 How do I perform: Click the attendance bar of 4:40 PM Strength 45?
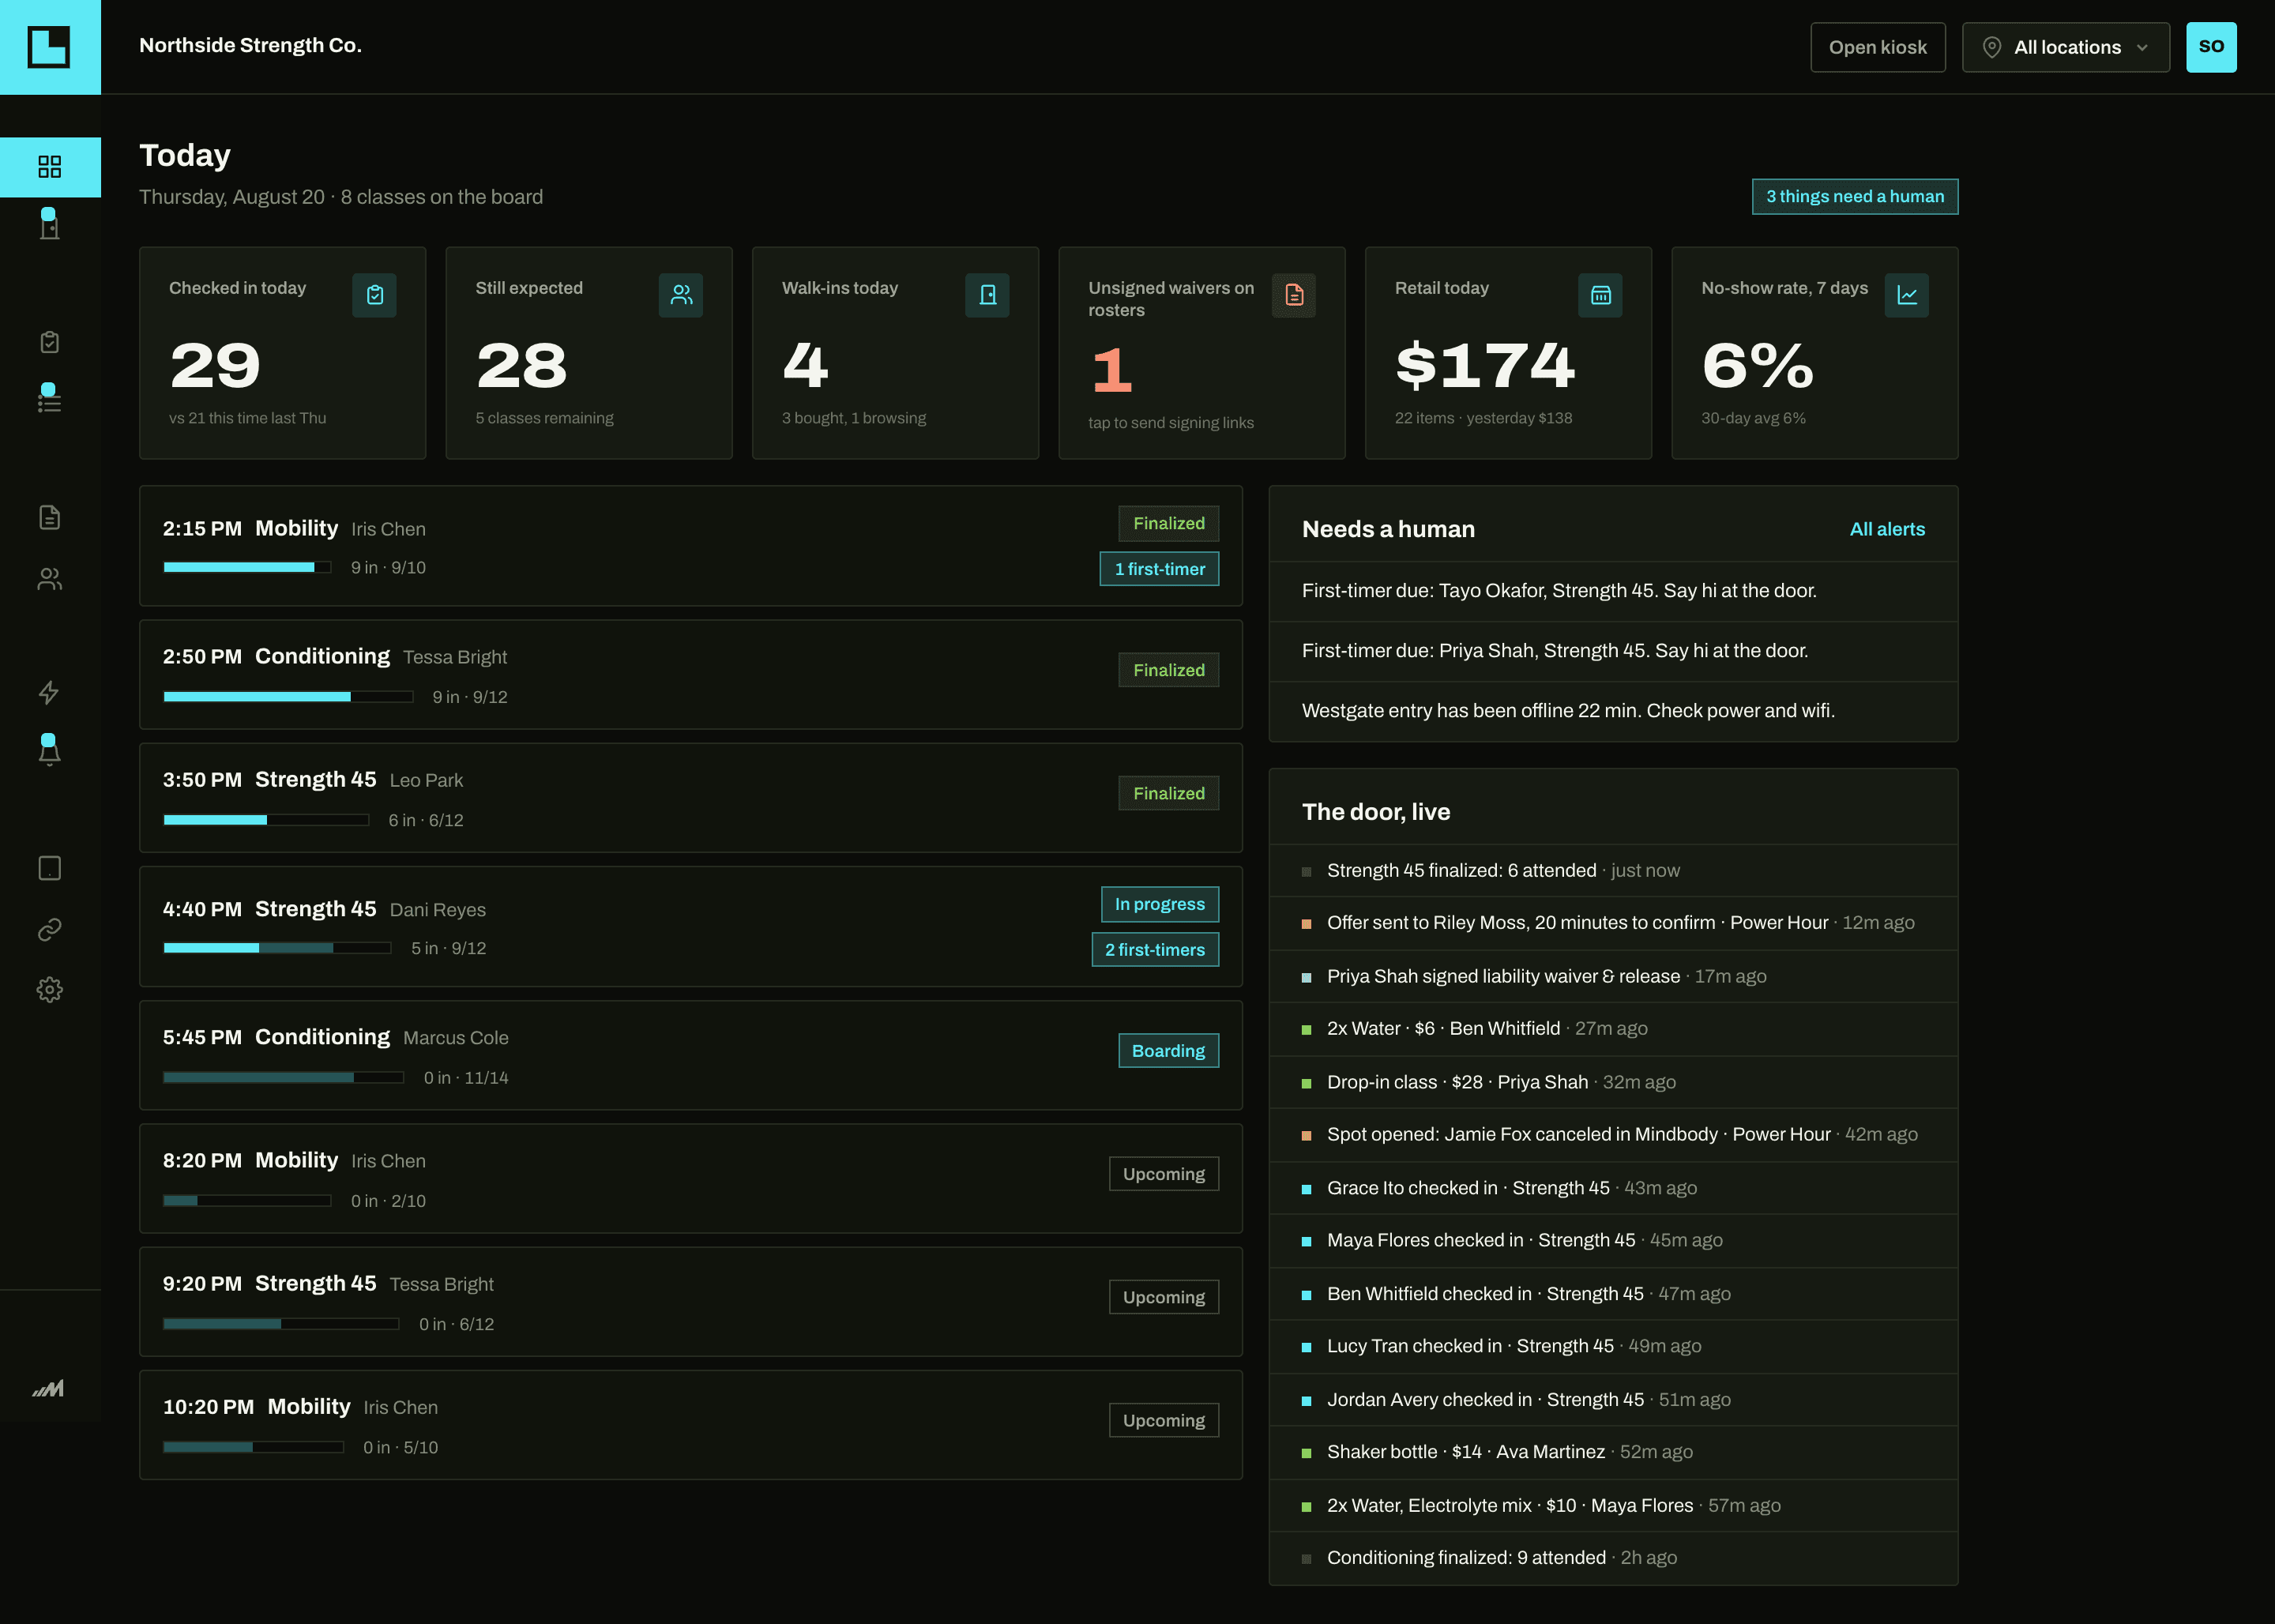277,948
